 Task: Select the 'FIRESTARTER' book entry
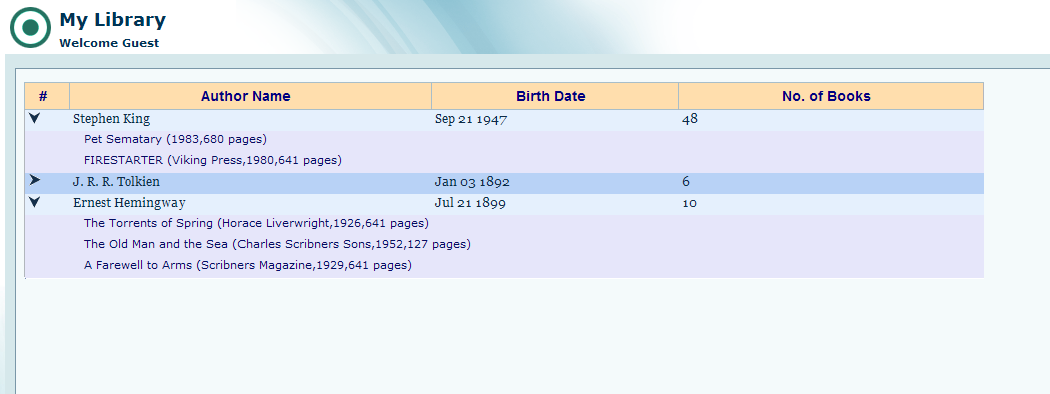tap(213, 160)
